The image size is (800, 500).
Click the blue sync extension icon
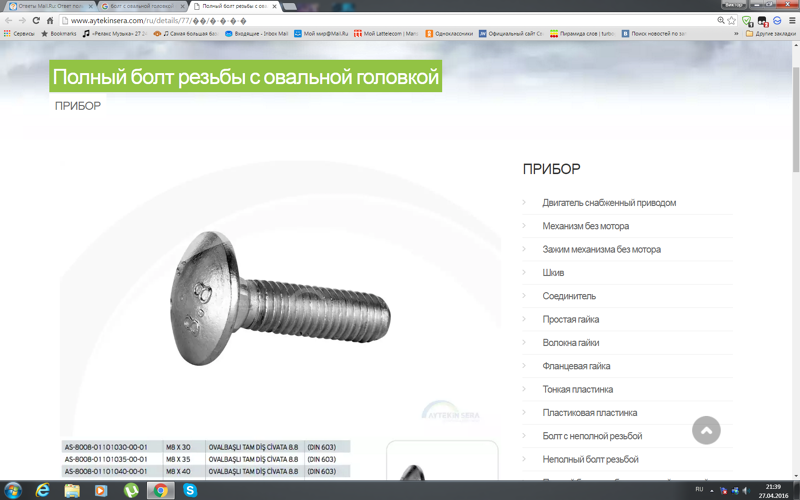click(777, 21)
